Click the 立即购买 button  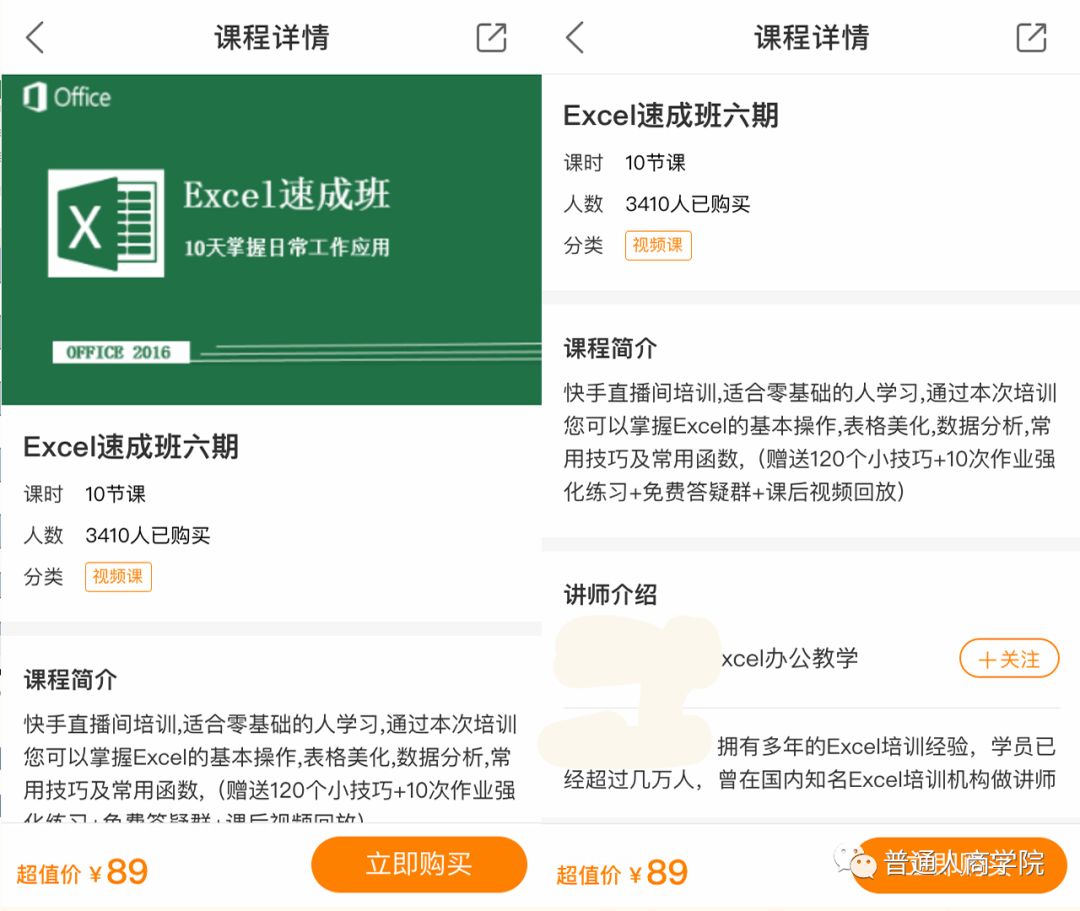tap(419, 864)
